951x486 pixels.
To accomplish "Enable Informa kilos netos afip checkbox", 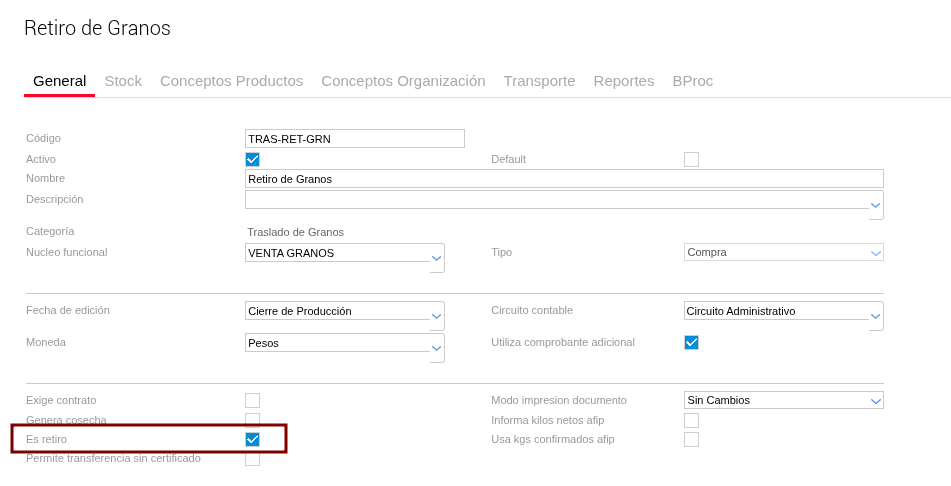I will (691, 420).
